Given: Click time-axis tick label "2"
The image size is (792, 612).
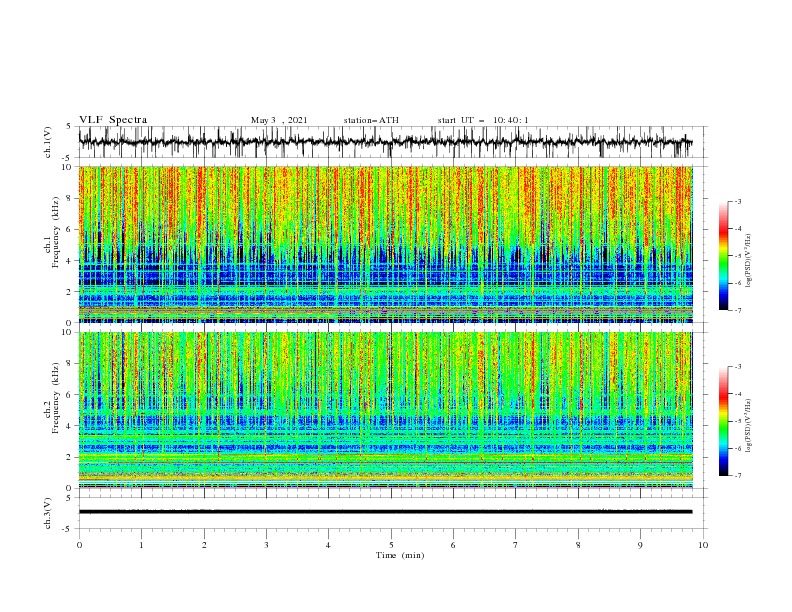Looking at the screenshot, I should pyautogui.click(x=204, y=545).
